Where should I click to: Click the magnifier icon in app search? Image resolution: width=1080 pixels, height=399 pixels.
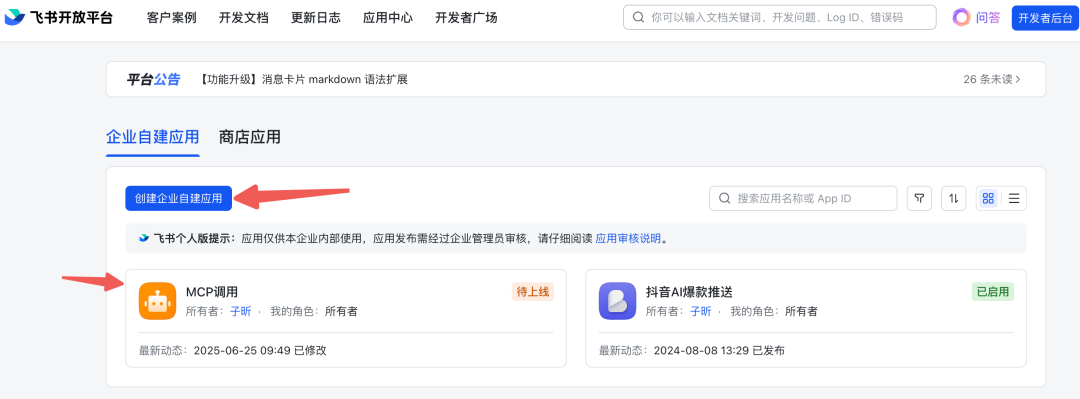pyautogui.click(x=725, y=198)
